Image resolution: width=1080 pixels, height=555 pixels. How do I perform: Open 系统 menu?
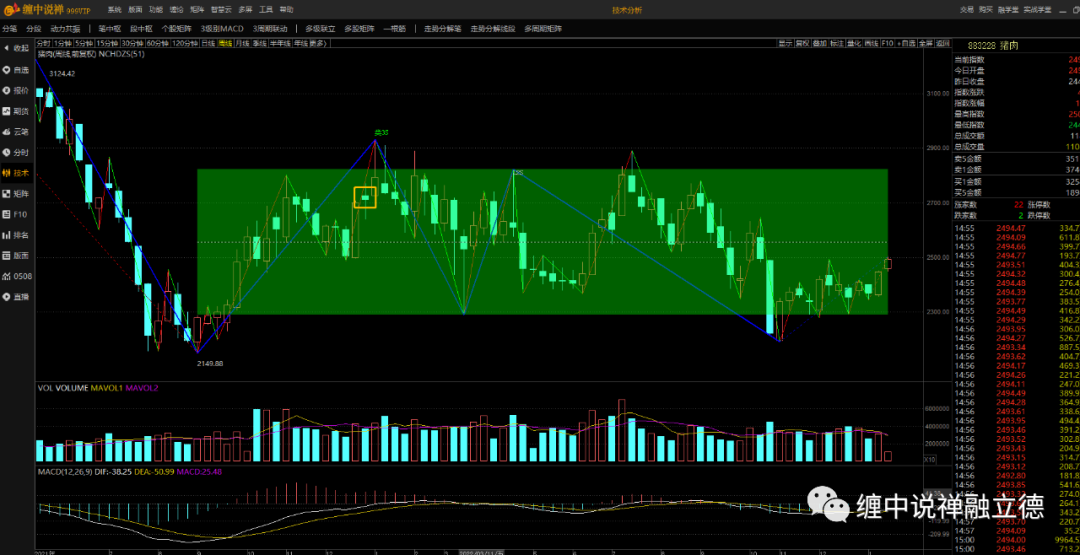pos(114,10)
